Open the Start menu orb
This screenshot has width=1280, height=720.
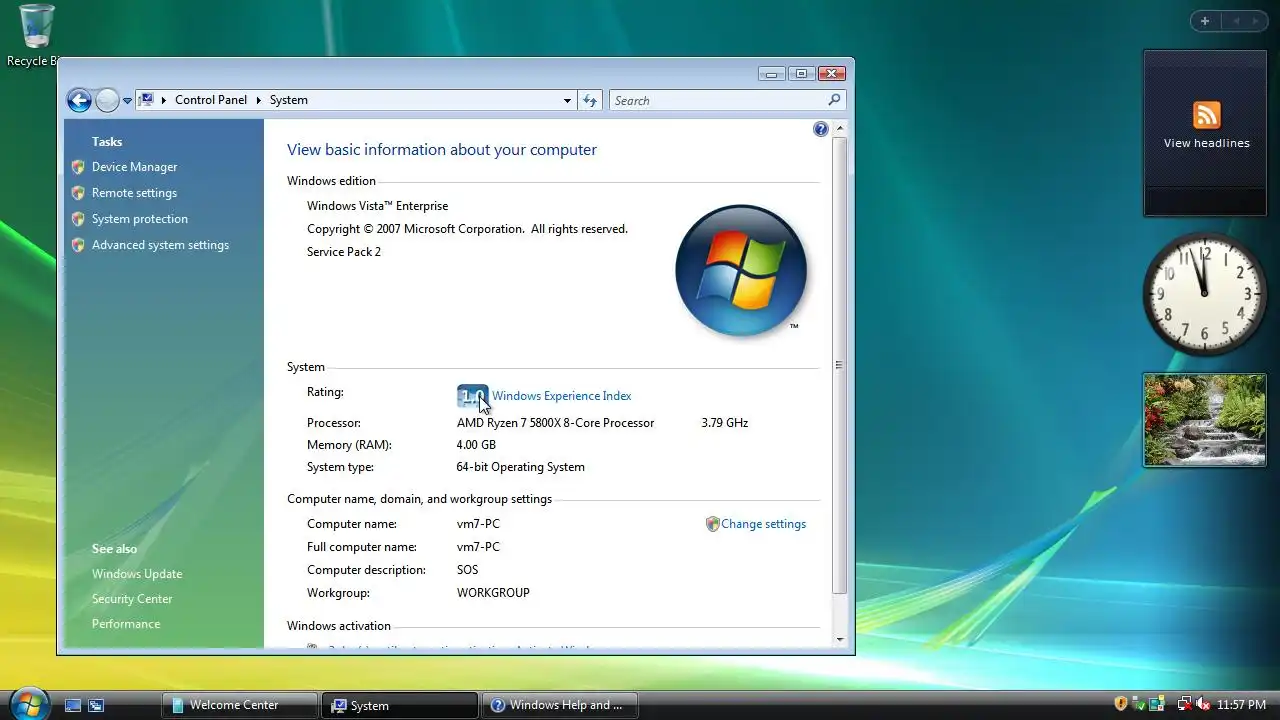(x=28, y=703)
